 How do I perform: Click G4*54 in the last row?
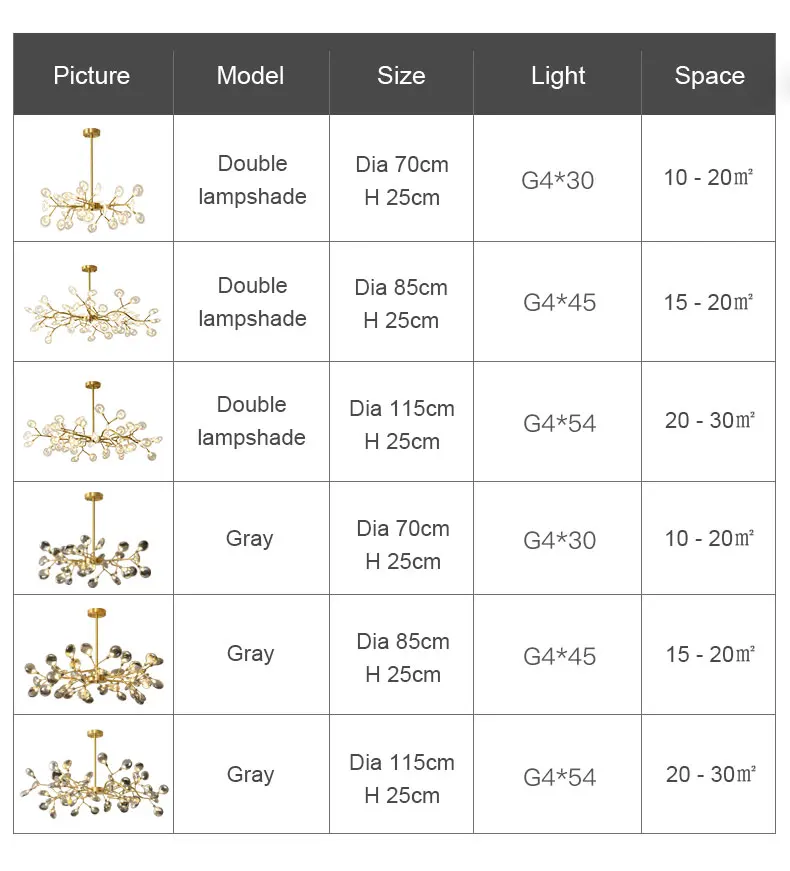pyautogui.click(x=560, y=777)
